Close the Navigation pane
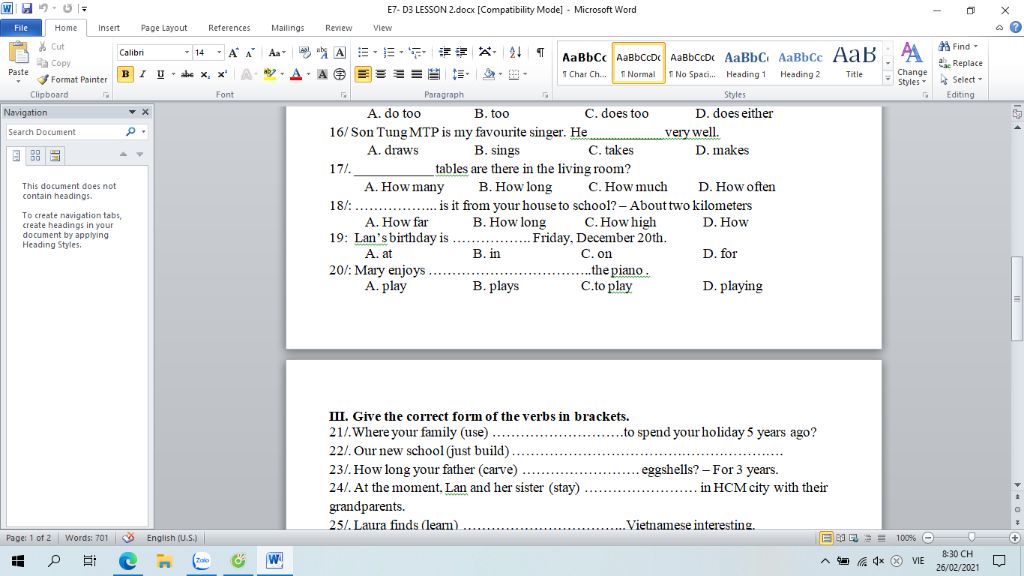This screenshot has height=576, width=1024. 146,112
